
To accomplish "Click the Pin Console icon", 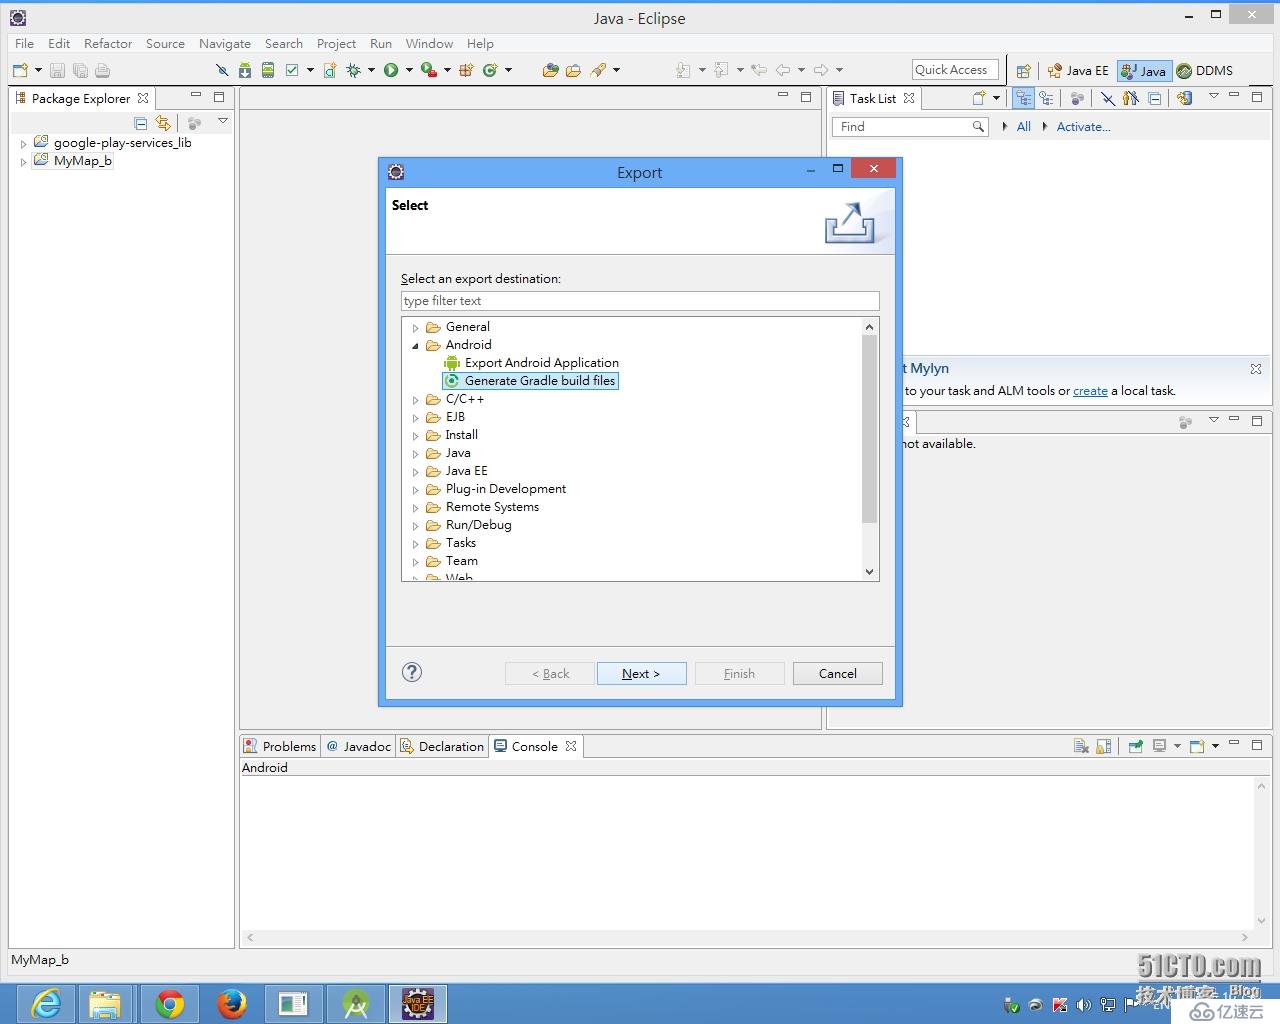I will [1135, 746].
